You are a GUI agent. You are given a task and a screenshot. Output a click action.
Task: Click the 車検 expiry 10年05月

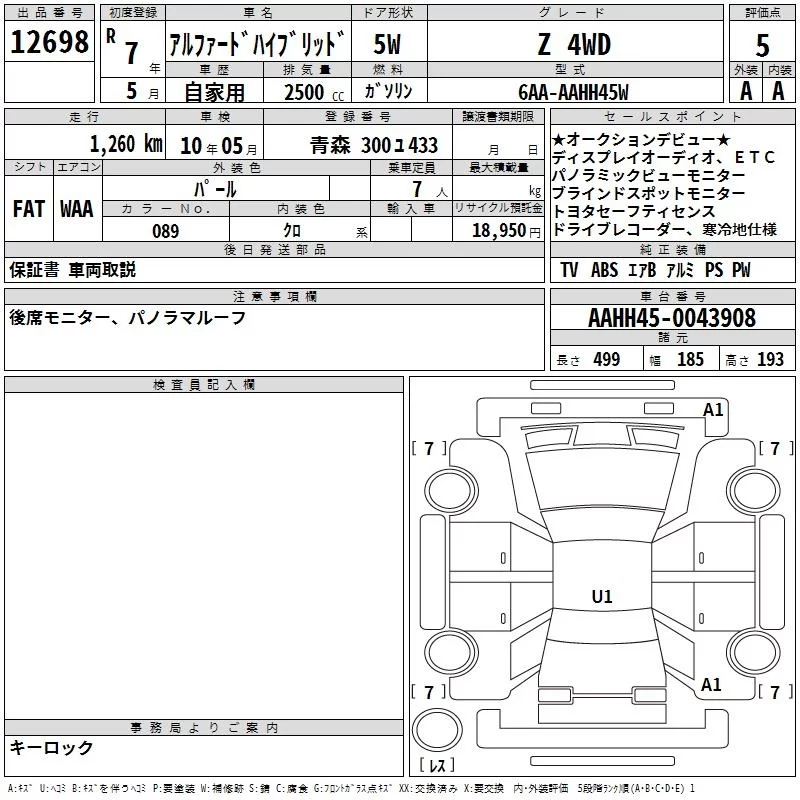[x=218, y=146]
